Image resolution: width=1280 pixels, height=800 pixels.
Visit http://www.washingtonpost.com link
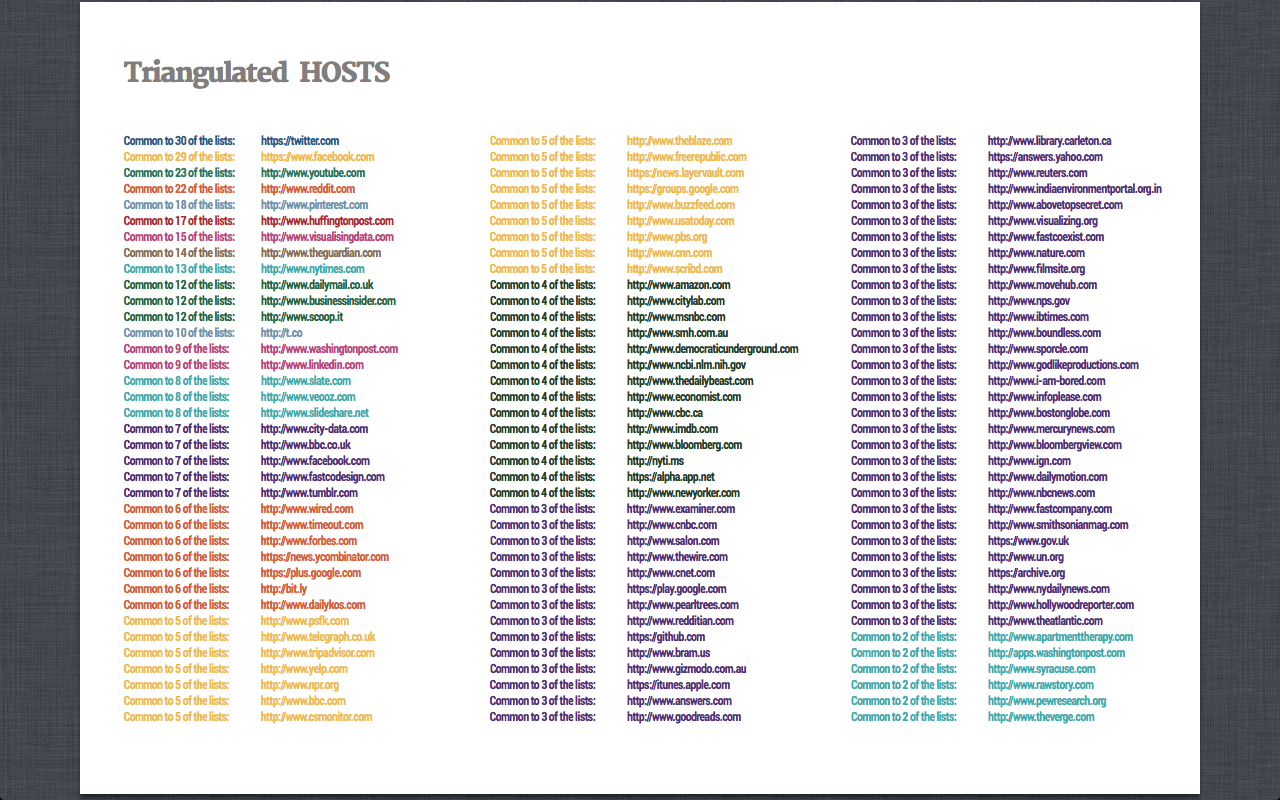tap(330, 349)
